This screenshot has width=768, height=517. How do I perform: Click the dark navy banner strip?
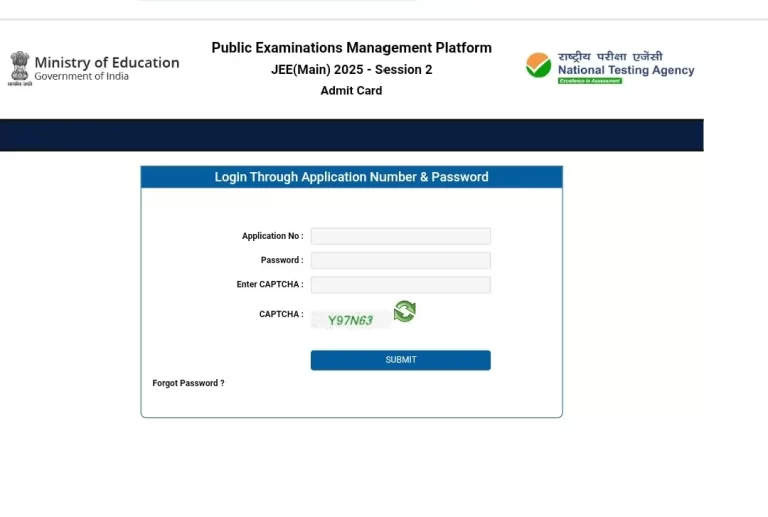tap(351, 135)
